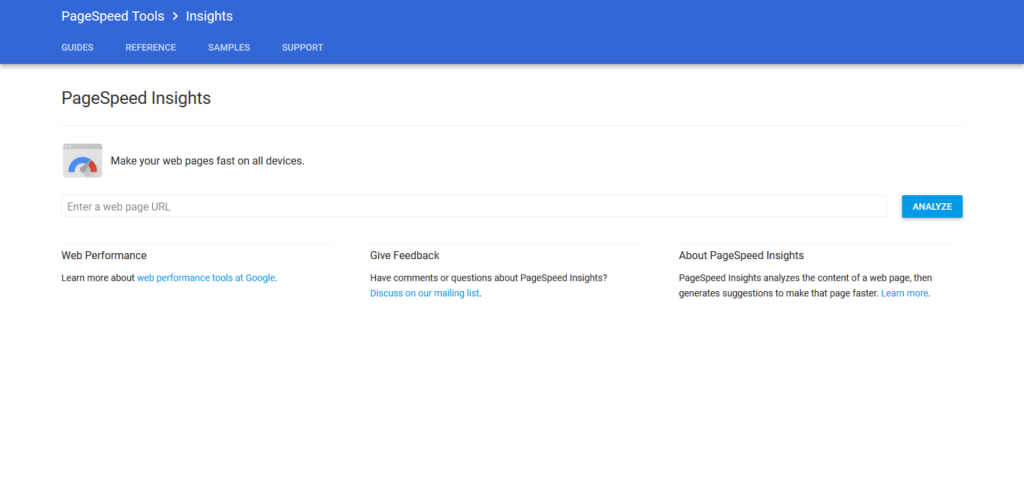Screen dimensions: 1024x494
Task: Open the SUPPORT tab
Action: pos(302,48)
